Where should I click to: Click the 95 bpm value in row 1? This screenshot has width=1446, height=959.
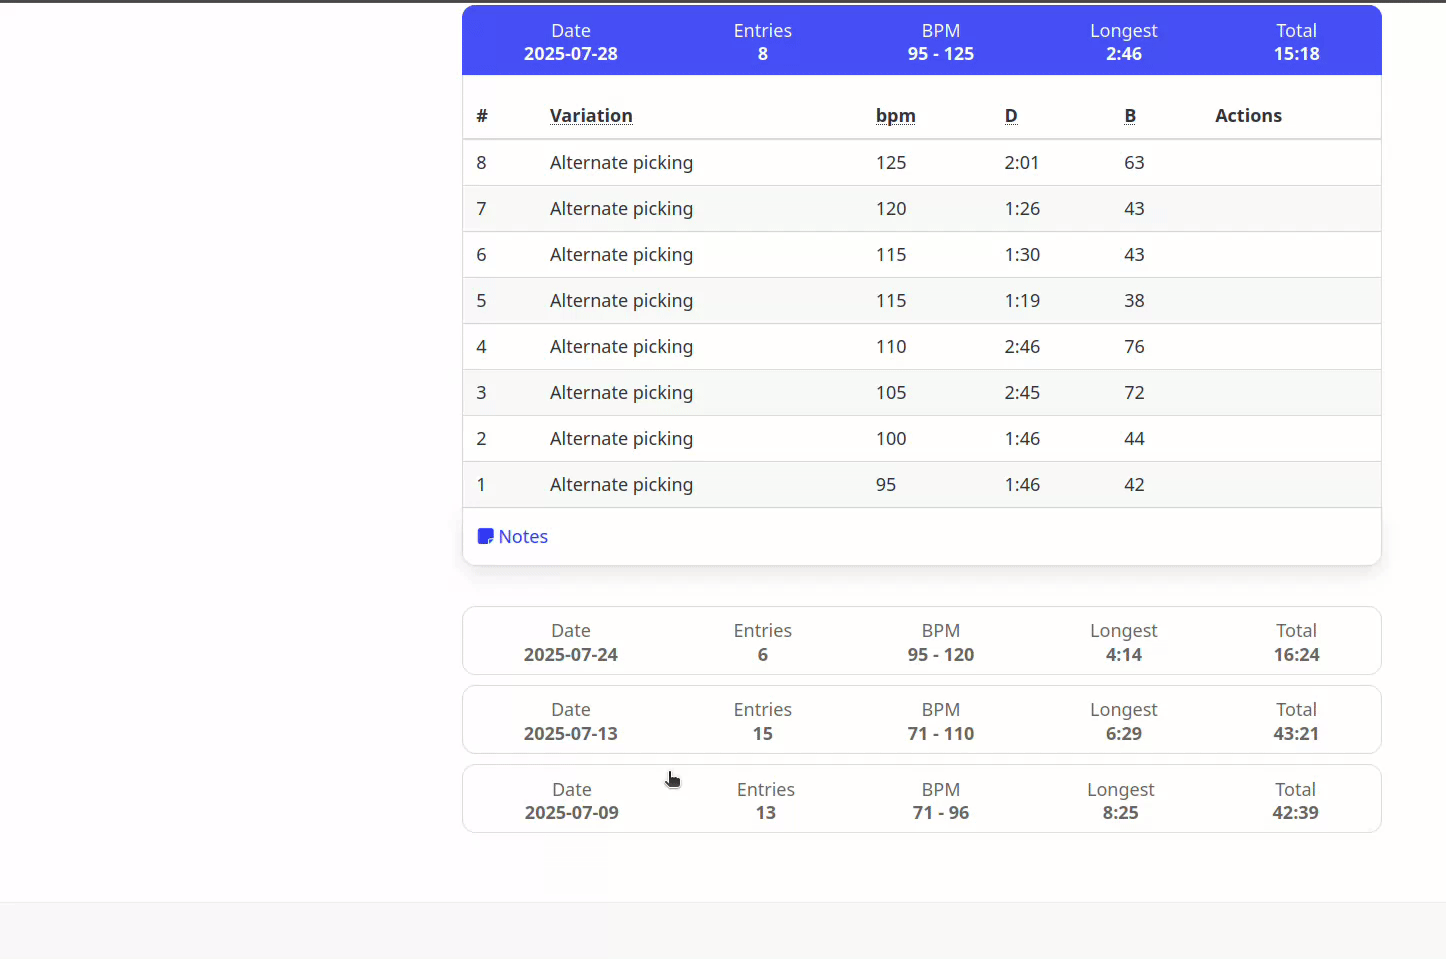coord(886,484)
